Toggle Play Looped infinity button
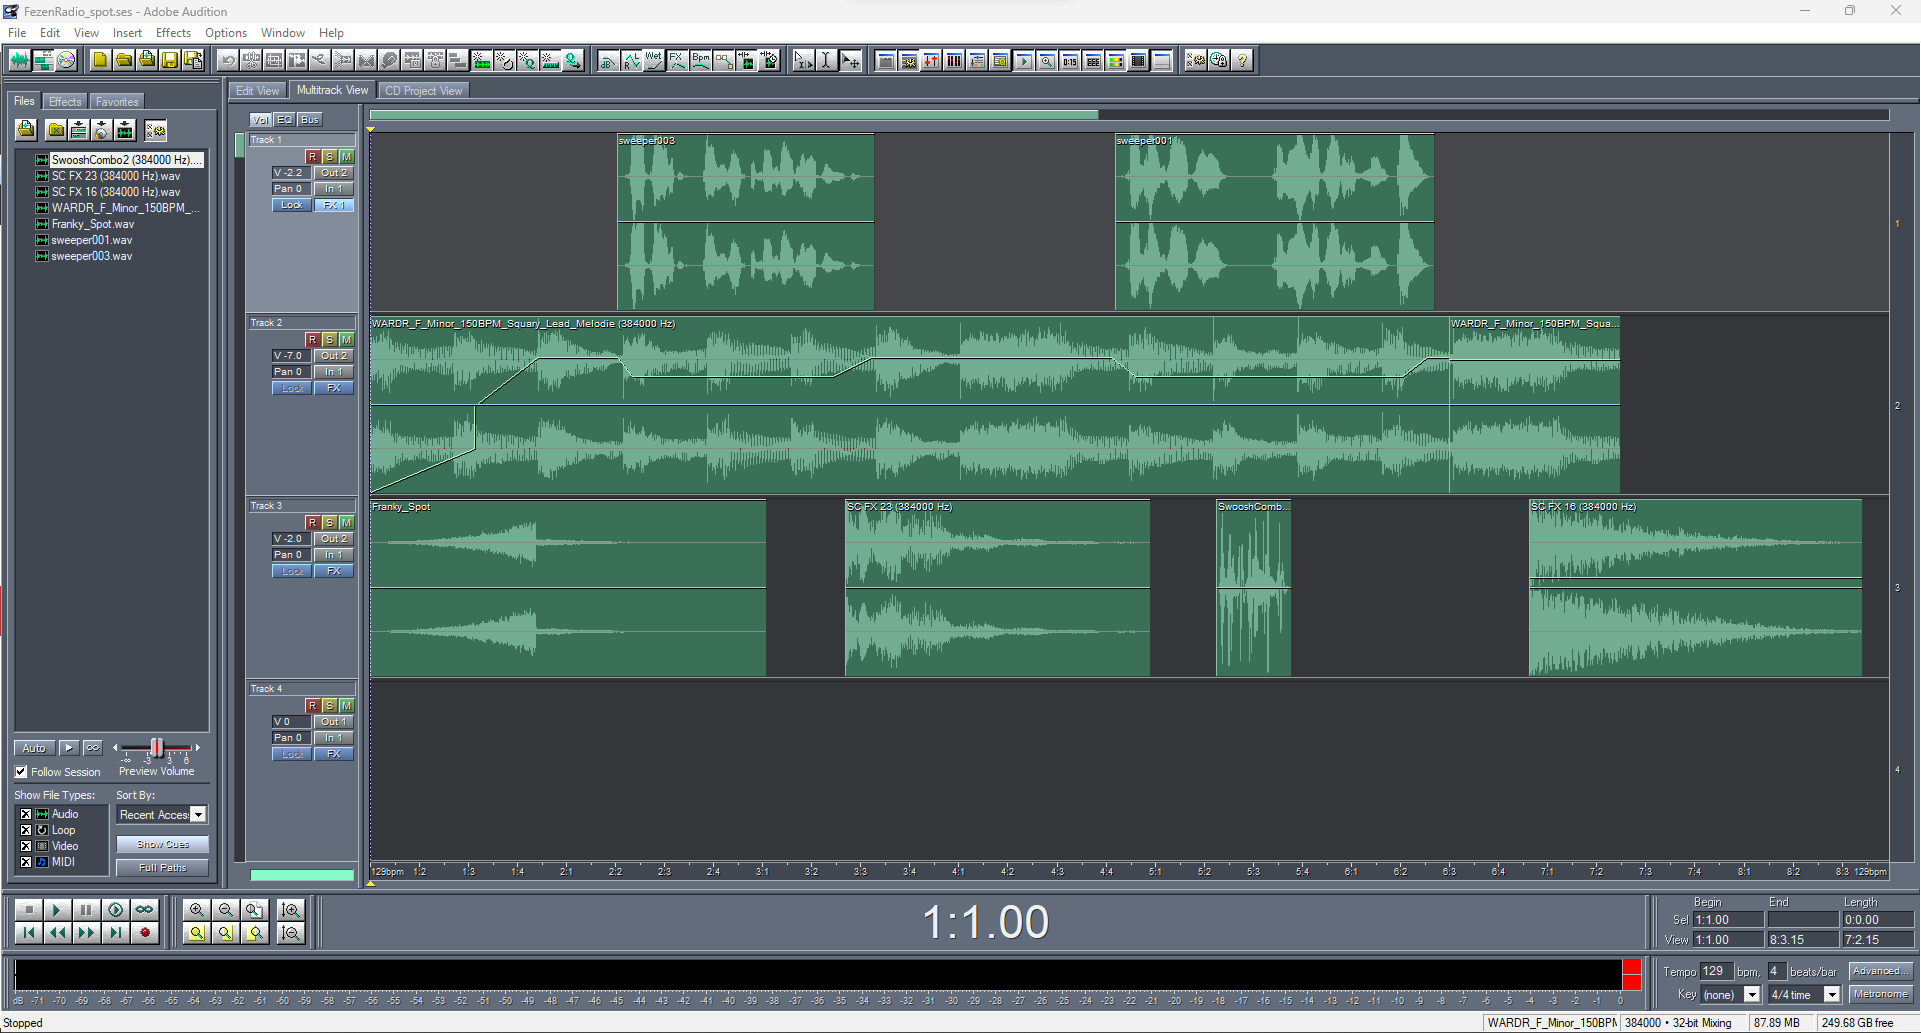The width and height of the screenshot is (1921, 1033). click(x=145, y=910)
